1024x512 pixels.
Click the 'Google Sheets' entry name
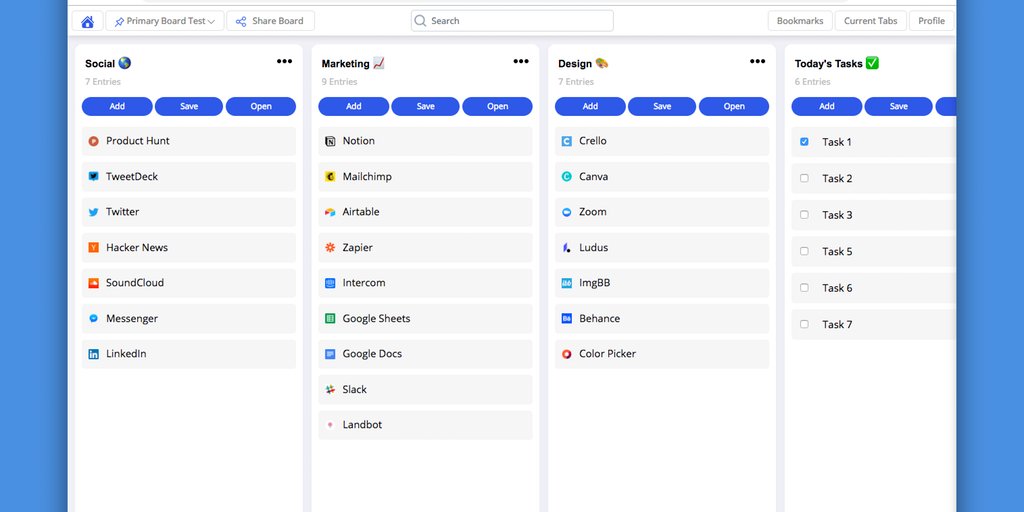(x=376, y=319)
